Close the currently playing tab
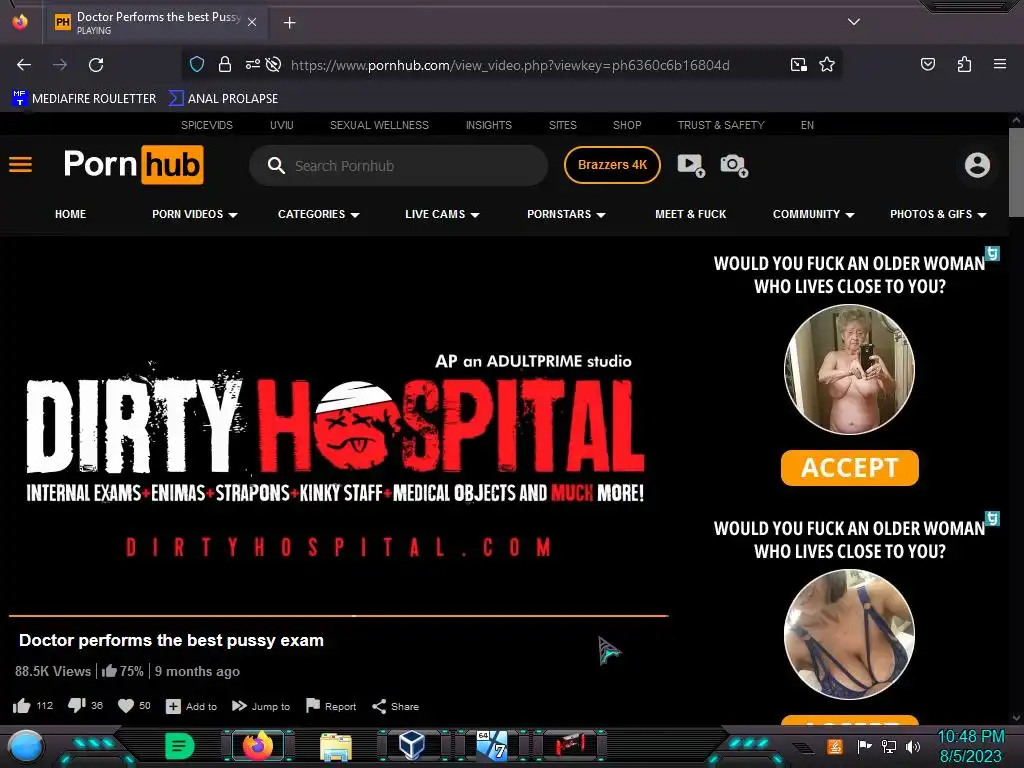This screenshot has height=768, width=1024. pos(252,22)
